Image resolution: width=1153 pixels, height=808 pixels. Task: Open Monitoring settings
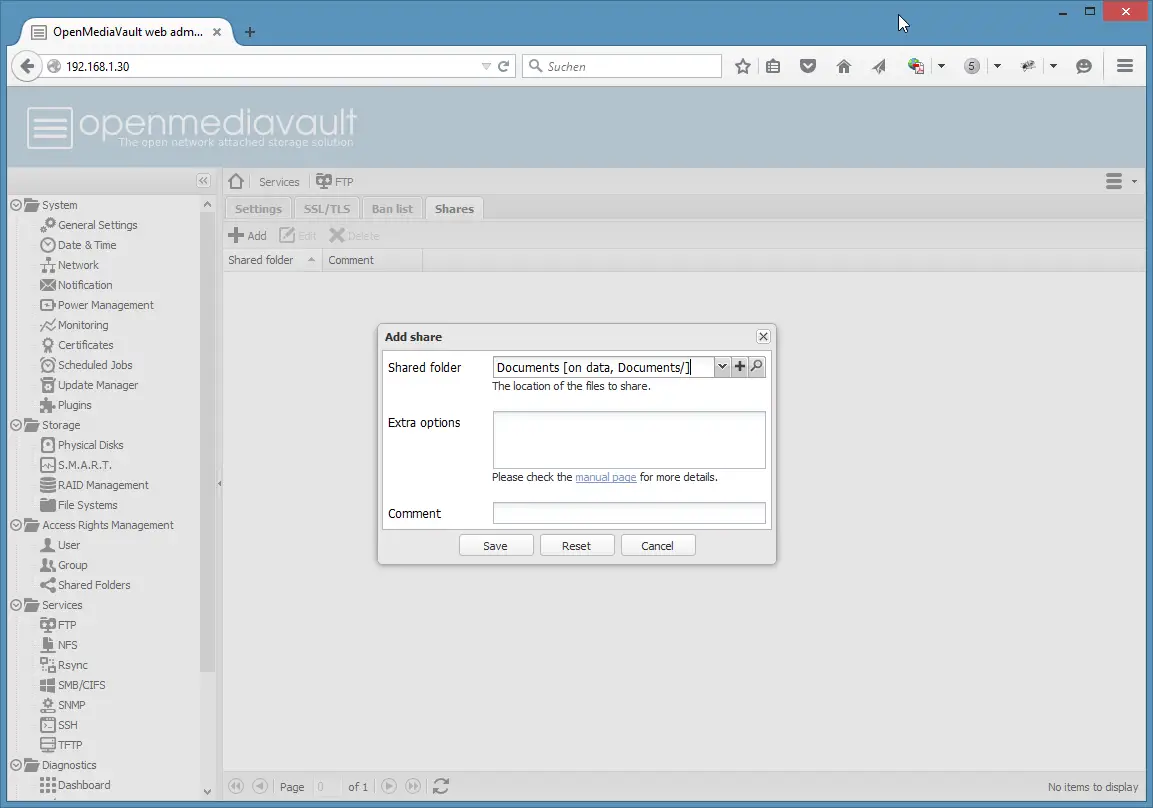[82, 325]
